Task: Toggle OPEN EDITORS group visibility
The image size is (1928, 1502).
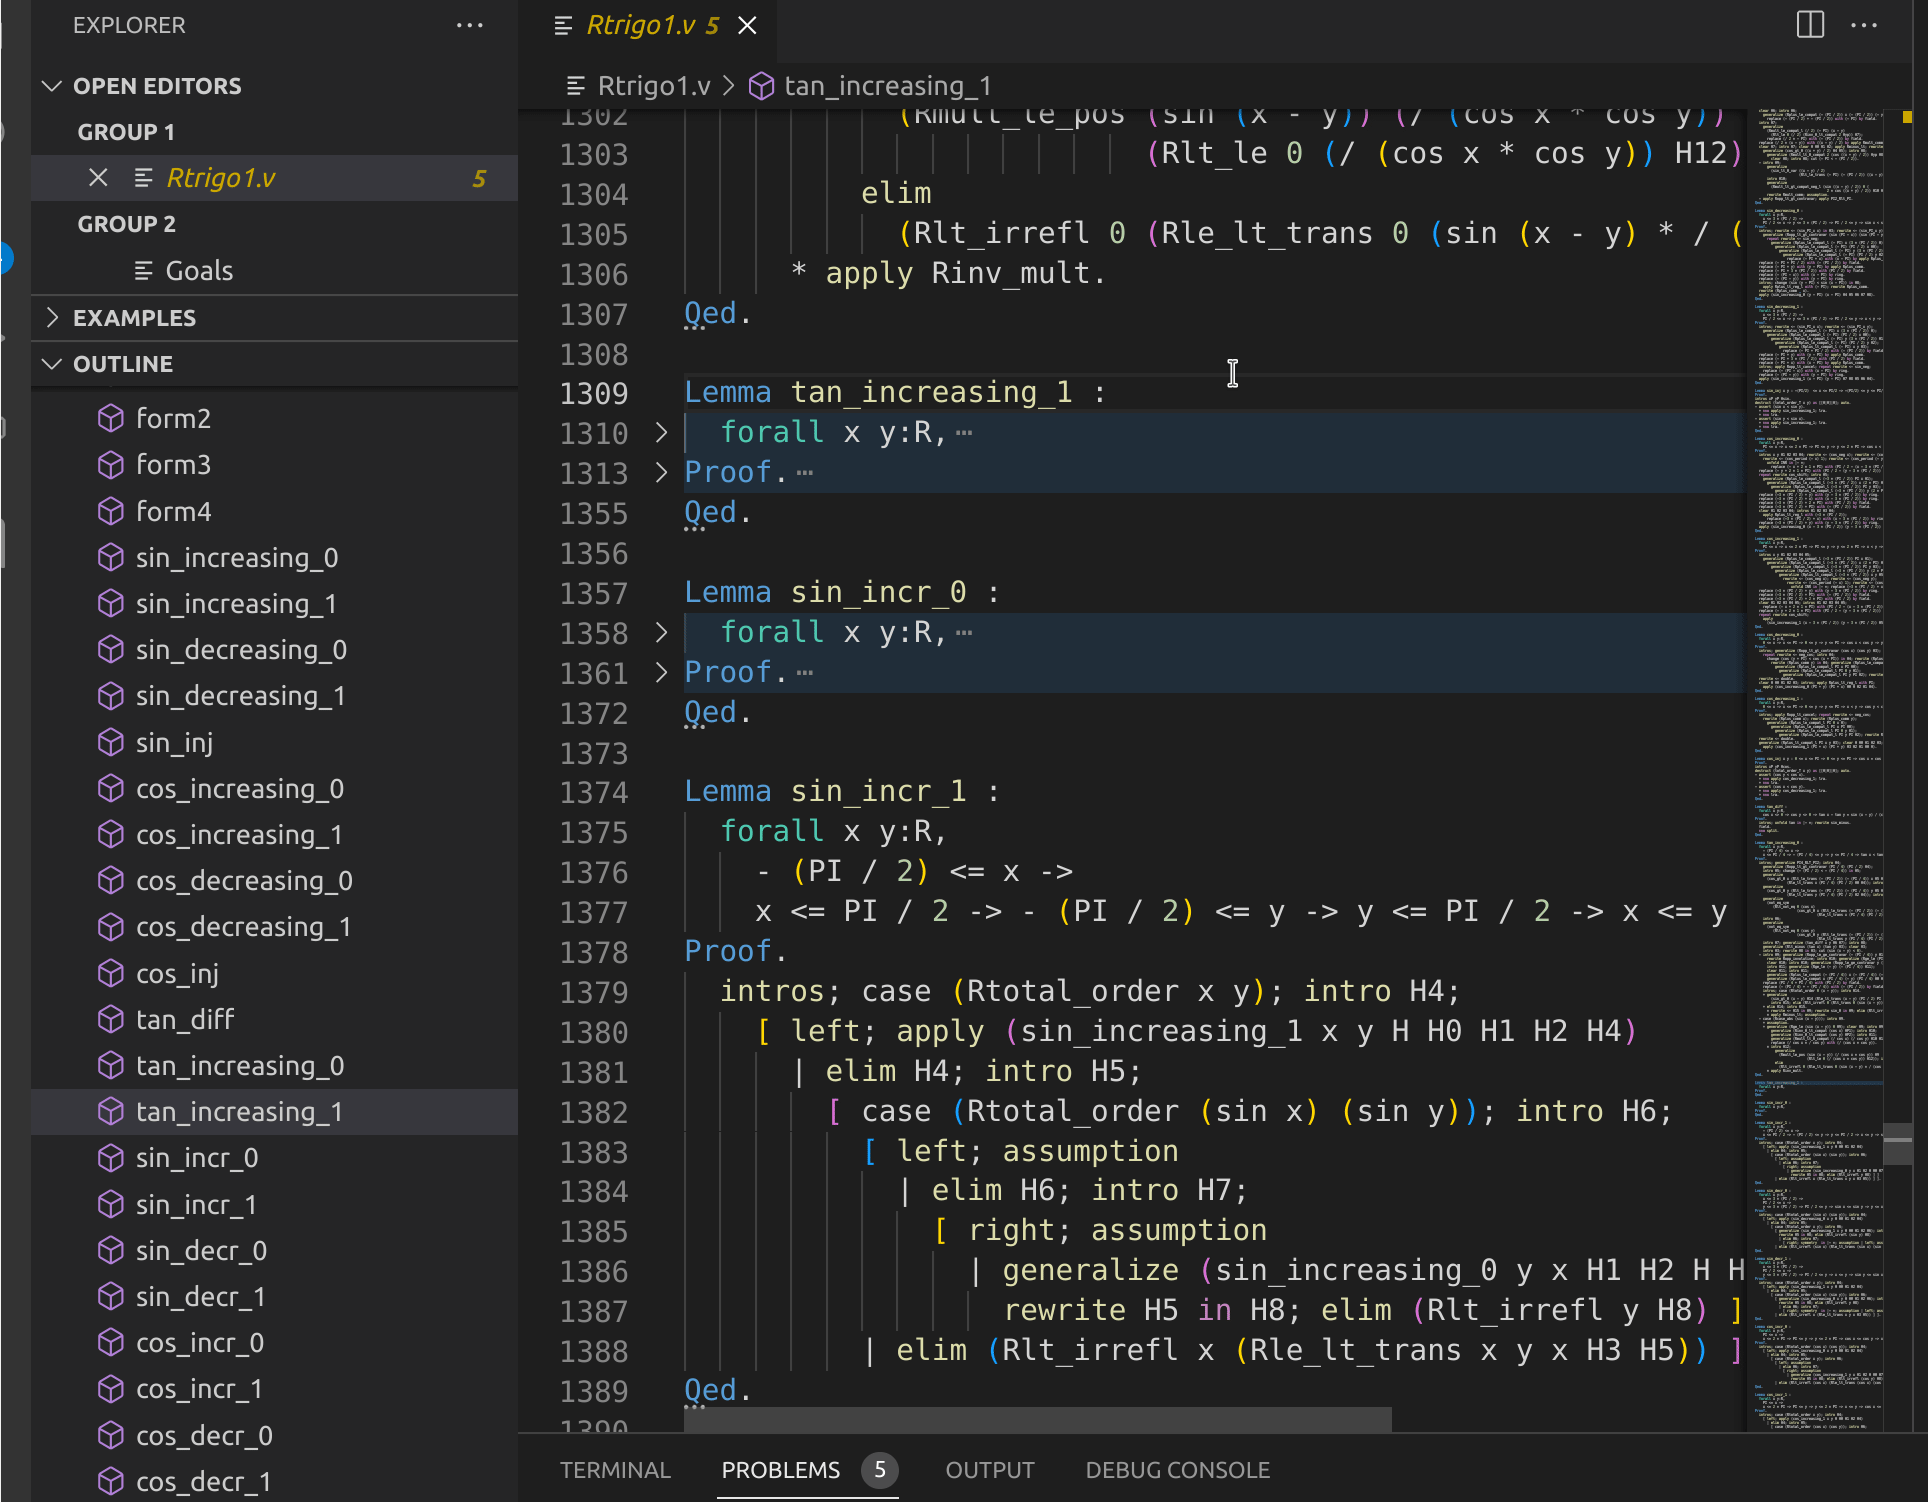Action: 56,84
